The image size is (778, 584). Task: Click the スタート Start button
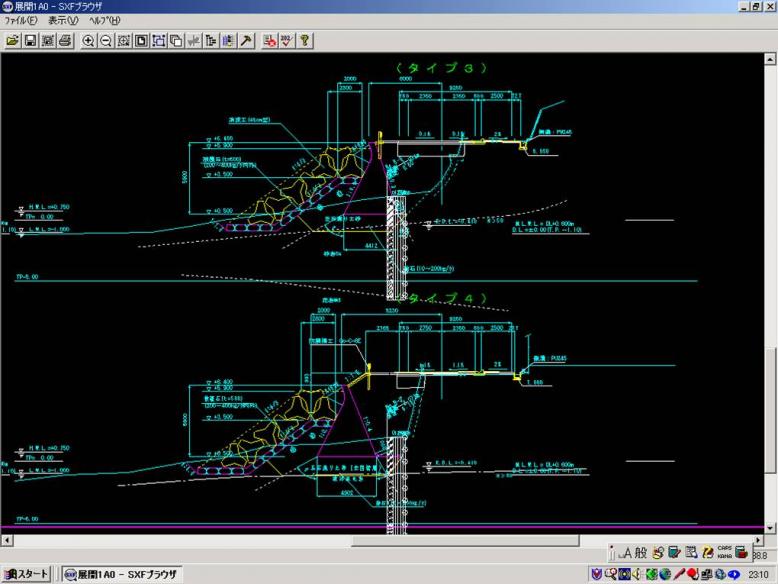[x=26, y=575]
